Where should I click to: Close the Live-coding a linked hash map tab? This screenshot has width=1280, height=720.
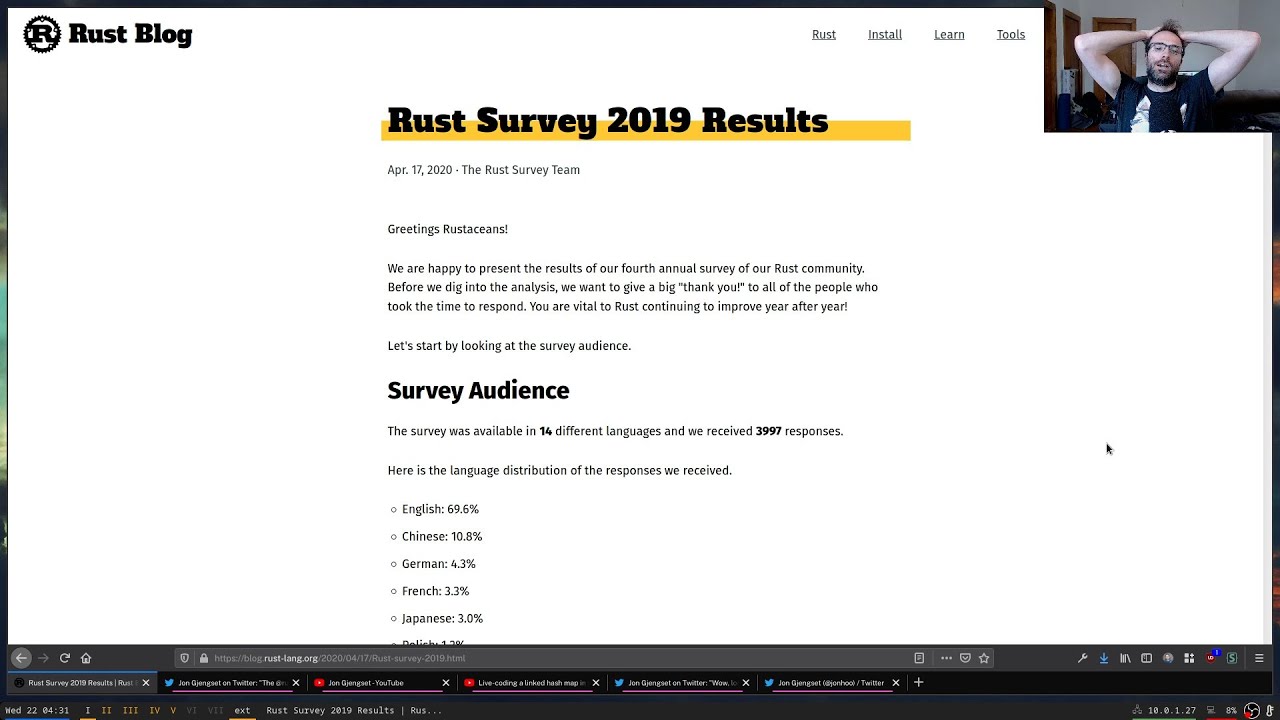[x=596, y=683]
